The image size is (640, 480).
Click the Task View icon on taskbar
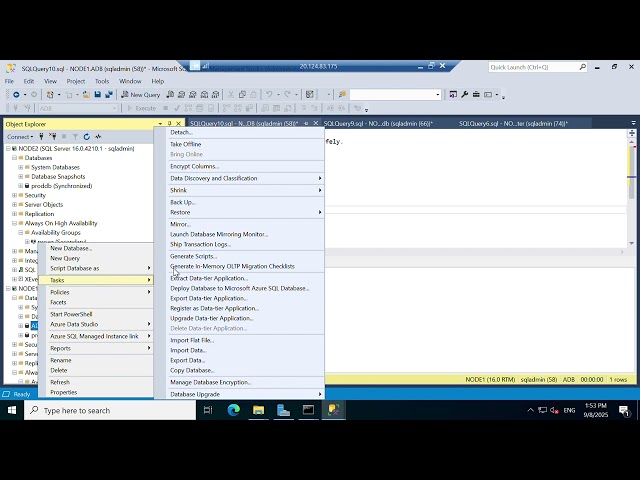click(208, 410)
